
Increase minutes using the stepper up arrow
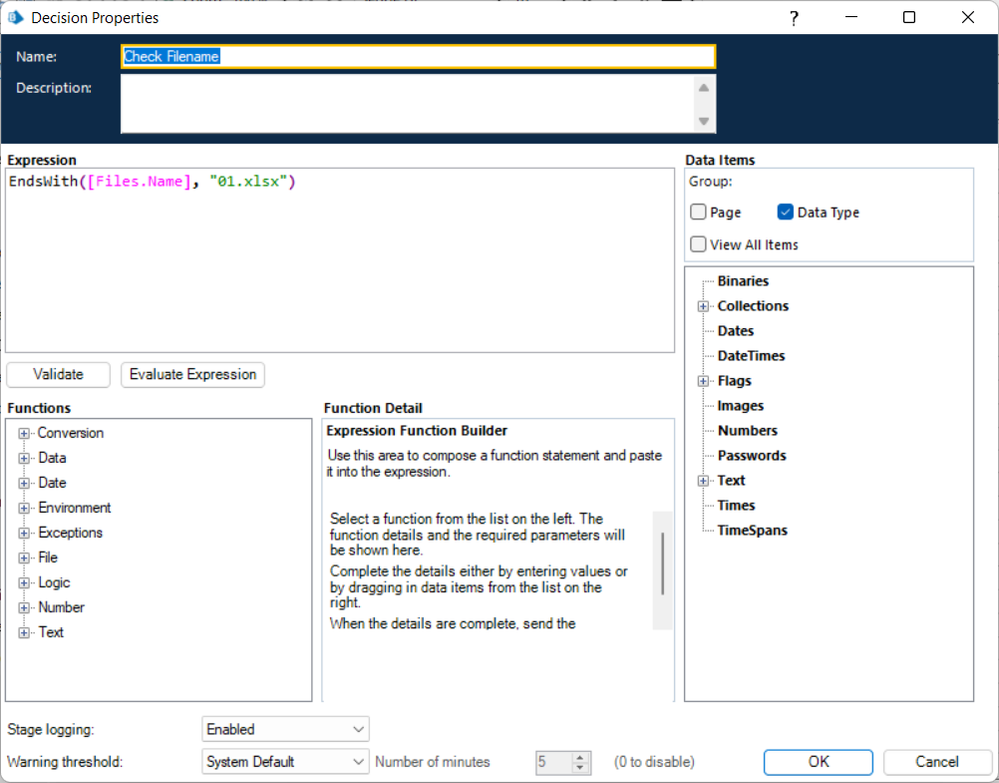(581, 757)
